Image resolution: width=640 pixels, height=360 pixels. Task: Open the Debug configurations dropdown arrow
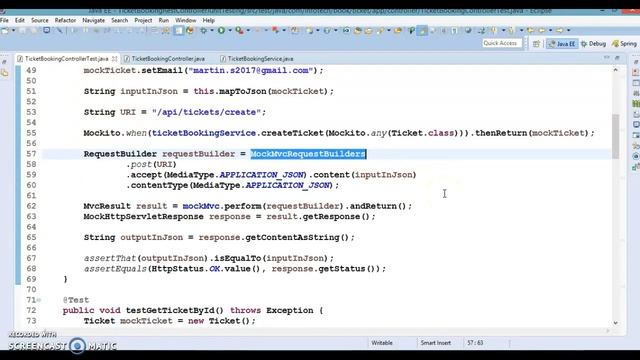coord(211,30)
